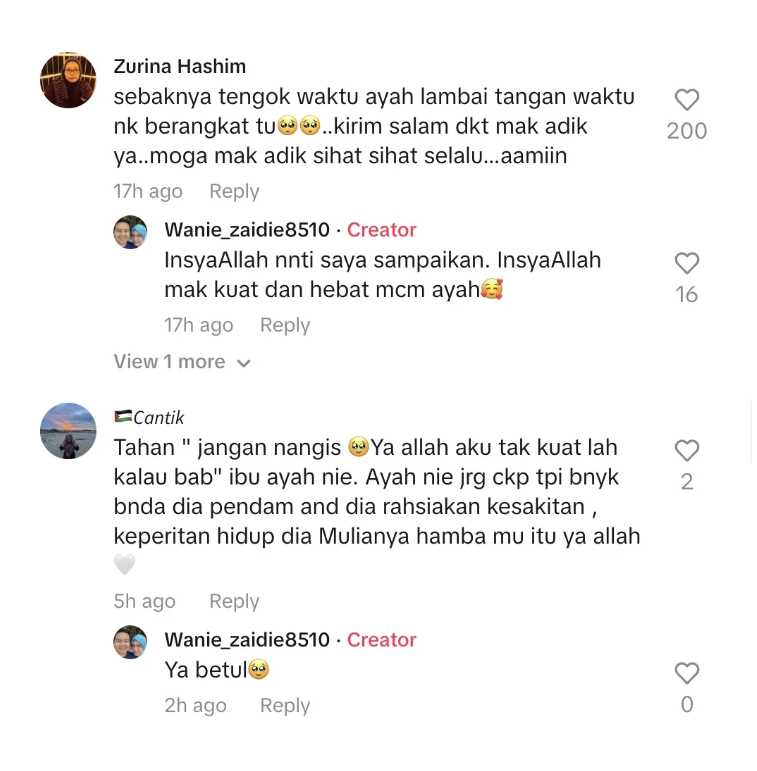Screen dimensions: 757x771
Task: Open Cantik's sunset profile avatar
Action: coord(68,431)
